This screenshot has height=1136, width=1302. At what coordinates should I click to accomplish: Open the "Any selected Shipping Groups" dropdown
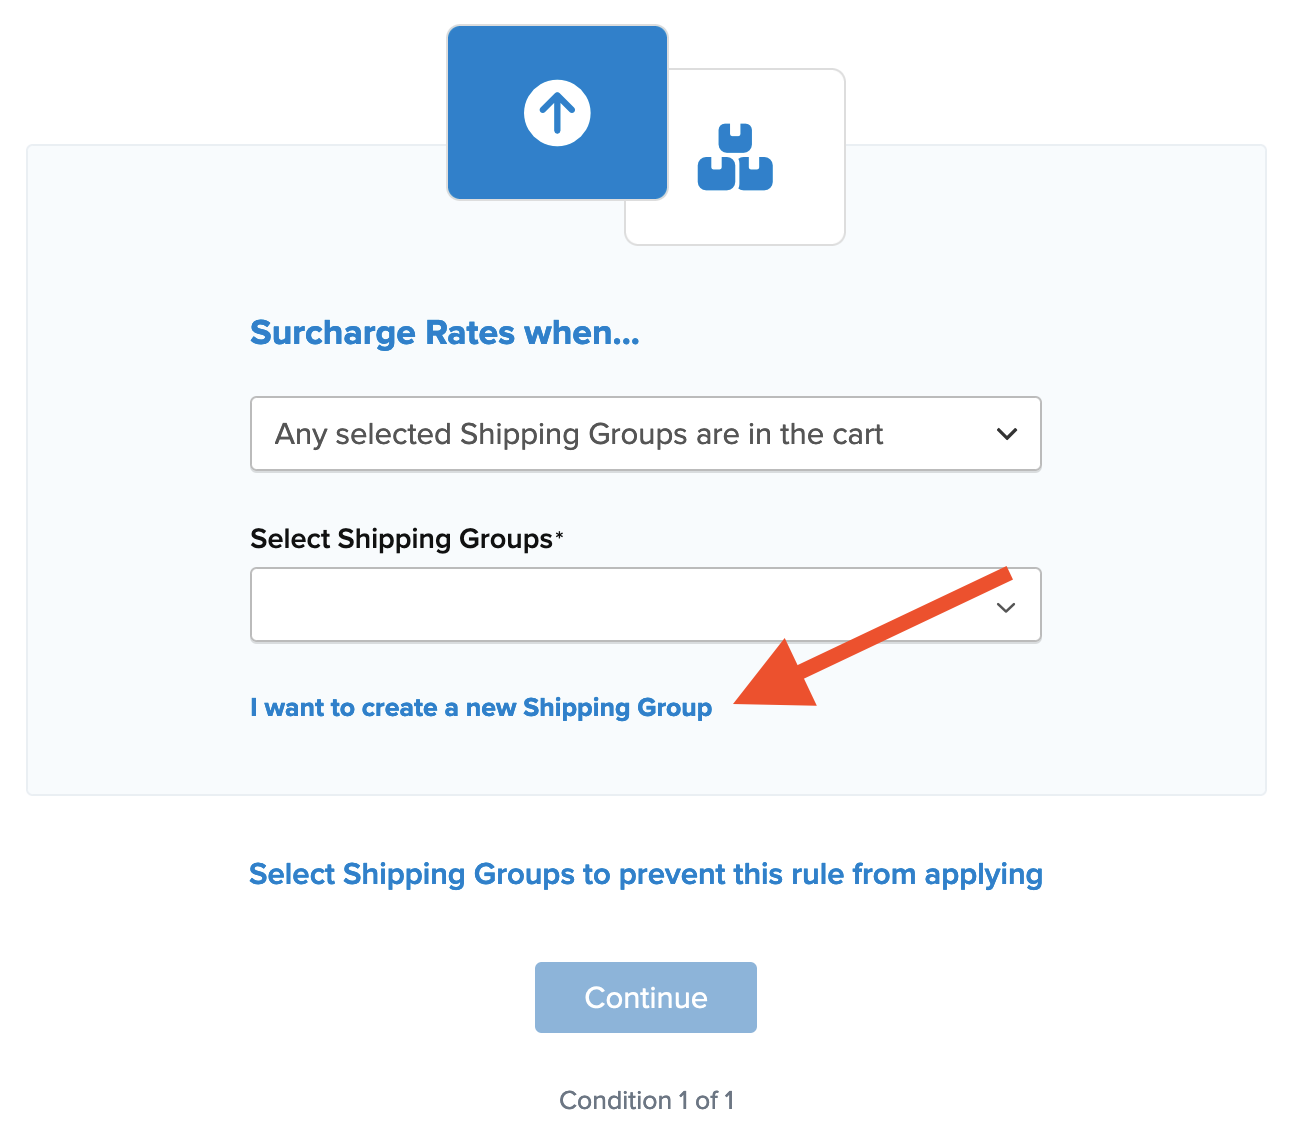coord(645,434)
